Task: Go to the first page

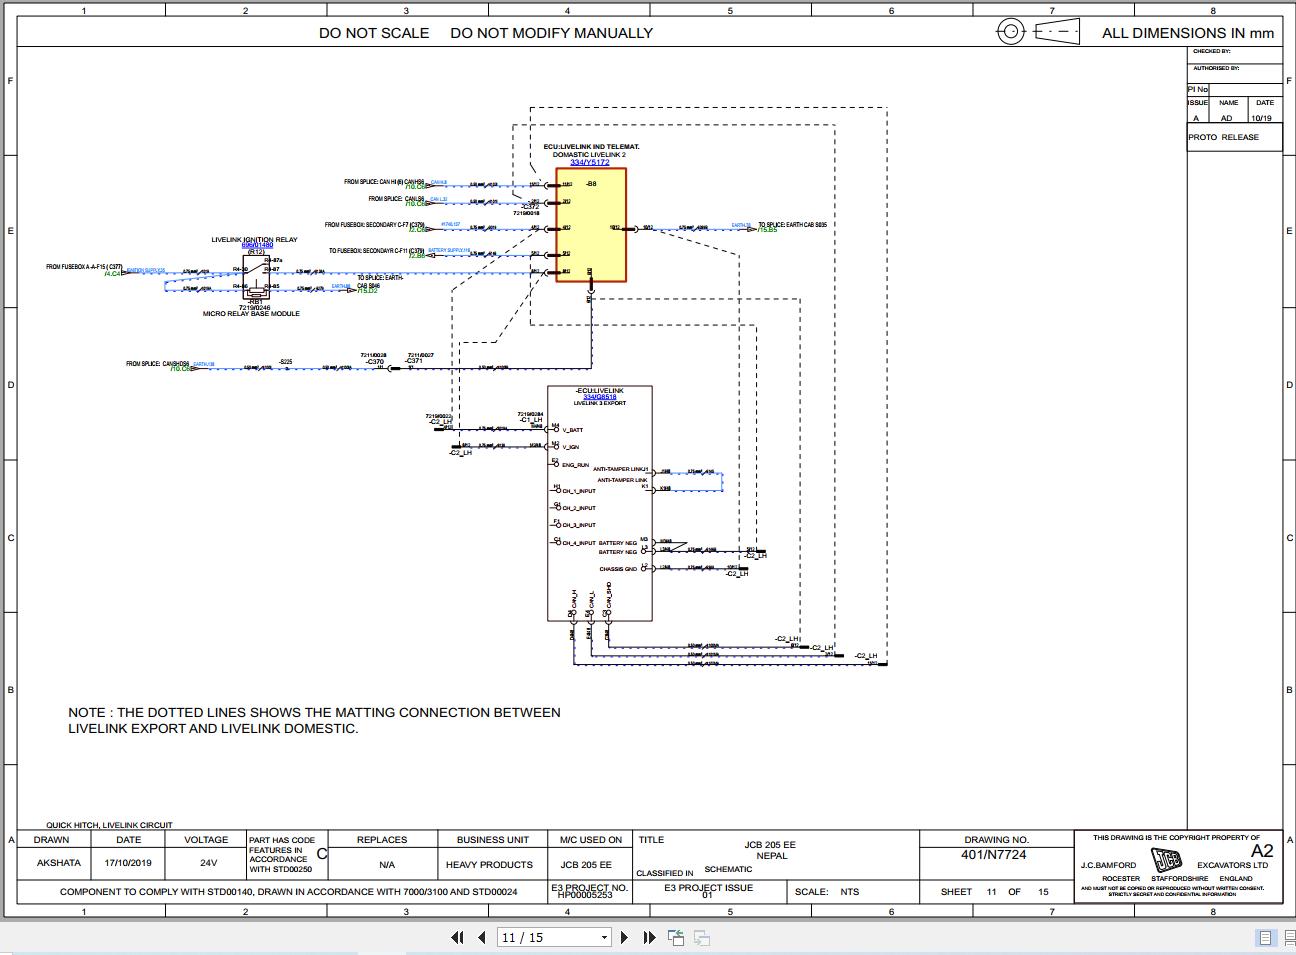Action: point(458,937)
